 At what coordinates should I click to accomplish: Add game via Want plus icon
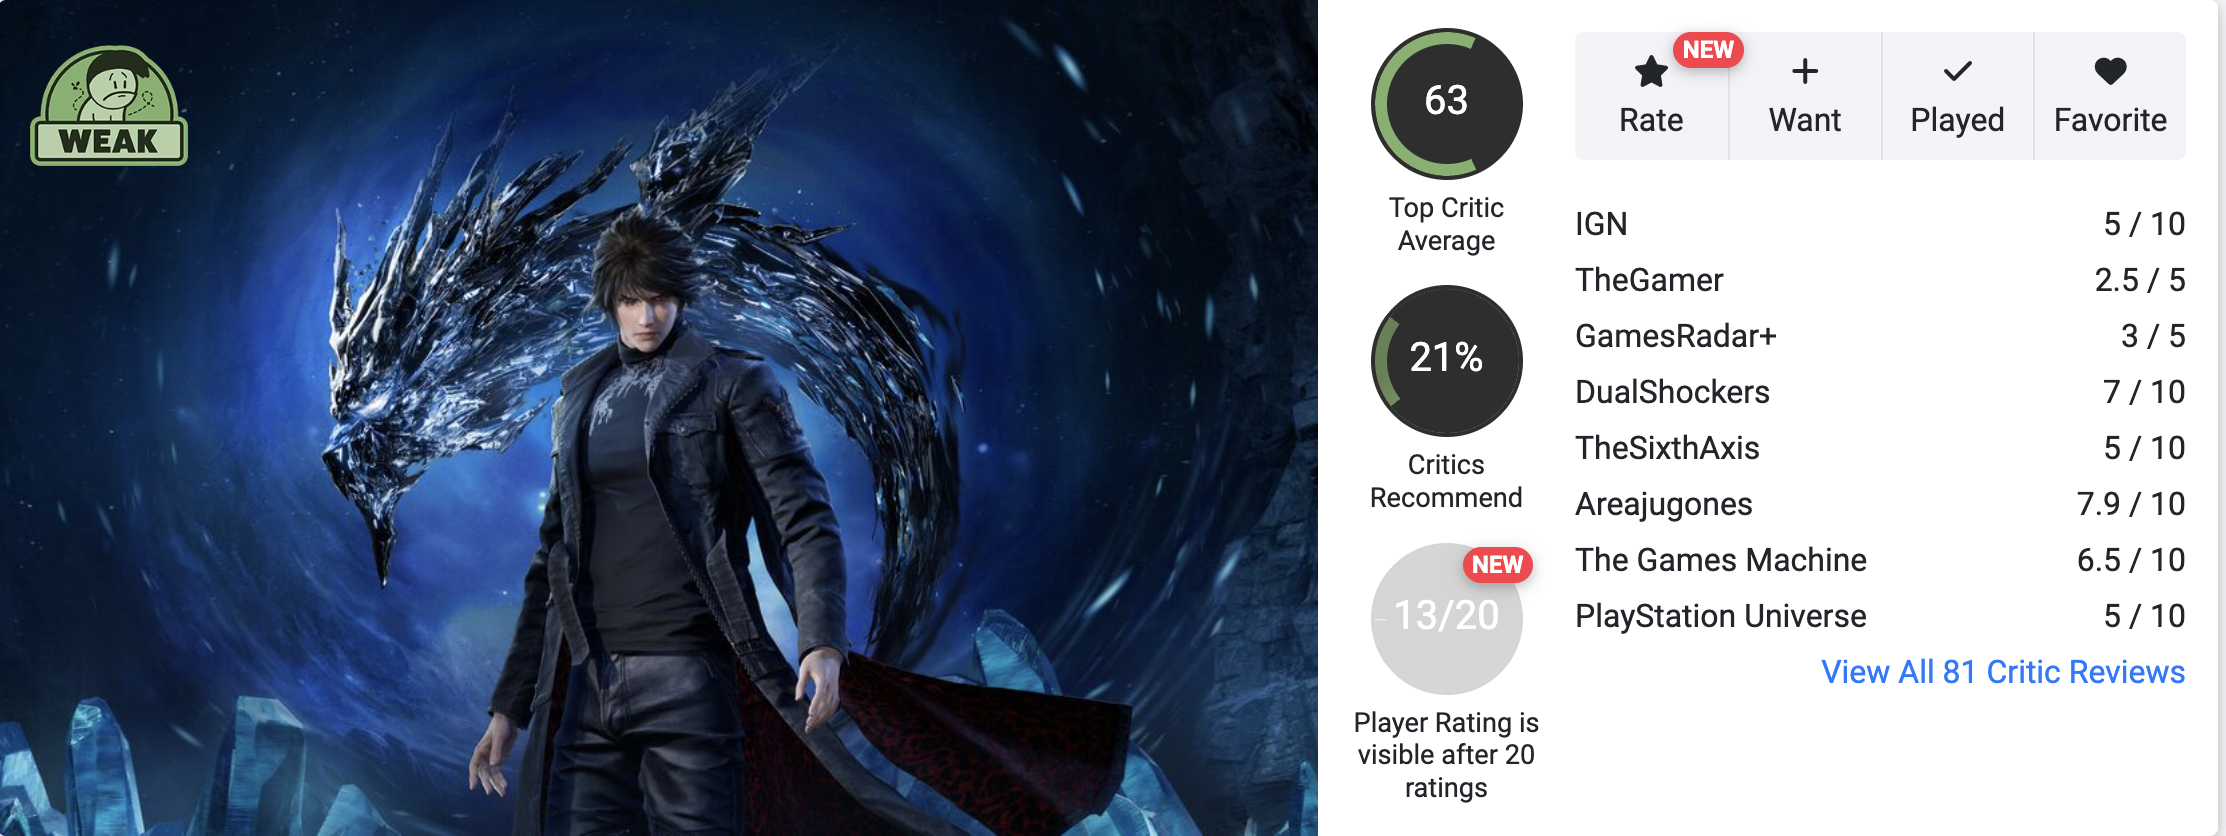(1805, 71)
